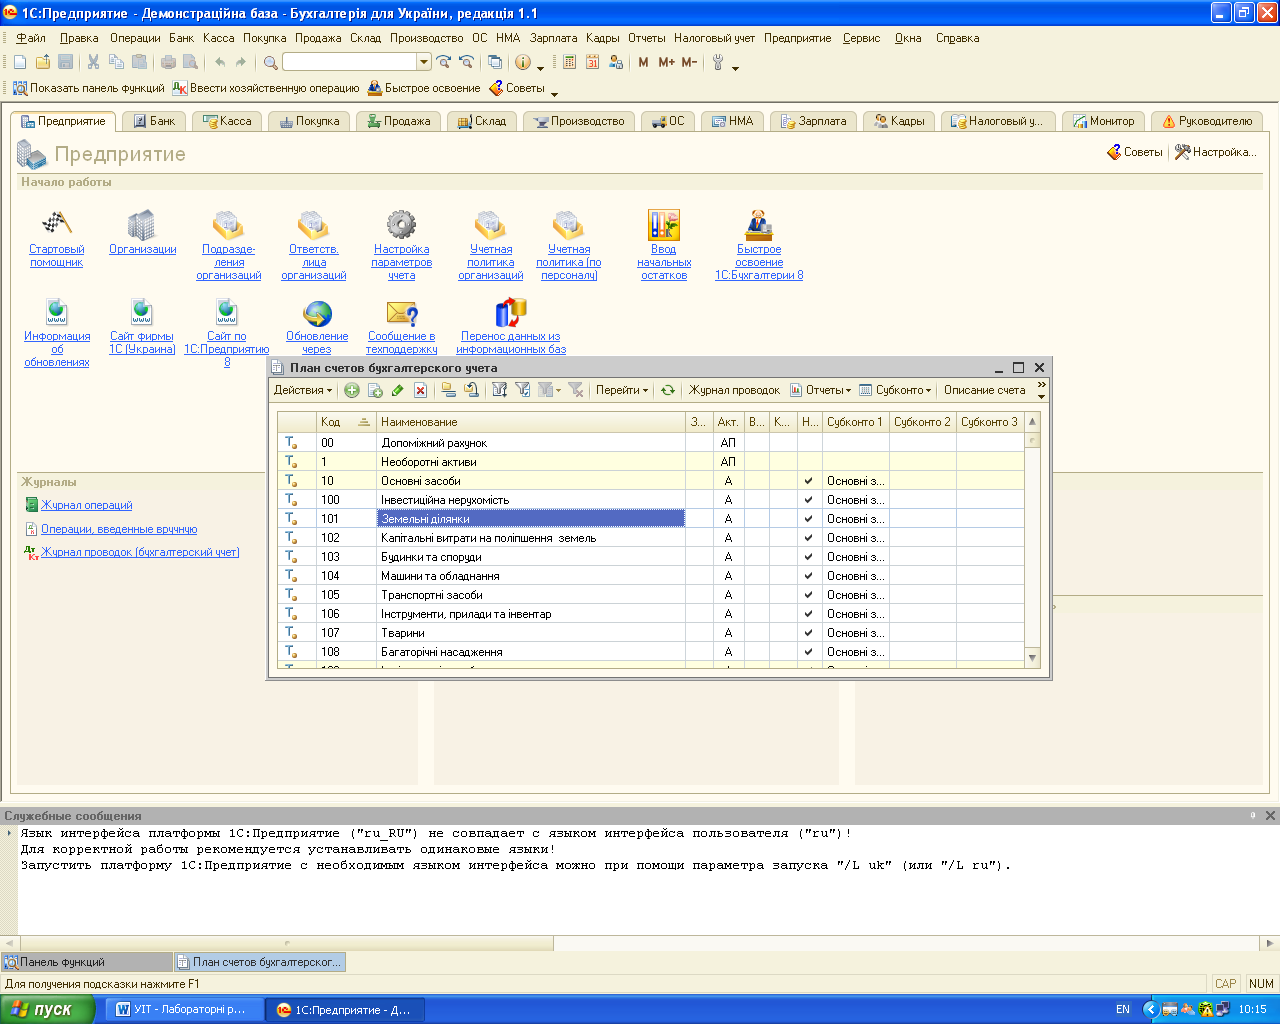This screenshot has width=1280, height=1024.
Task: Open the Советы toolbar overflow arrow
Action: click(x=554, y=94)
